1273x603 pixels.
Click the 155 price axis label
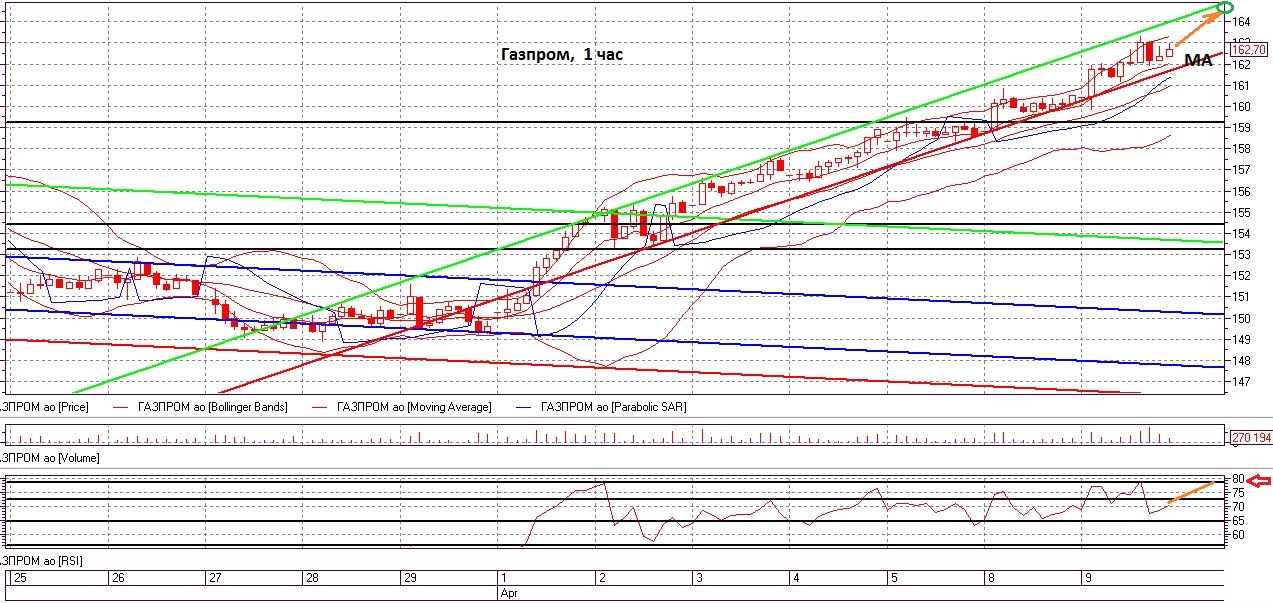pos(1239,213)
